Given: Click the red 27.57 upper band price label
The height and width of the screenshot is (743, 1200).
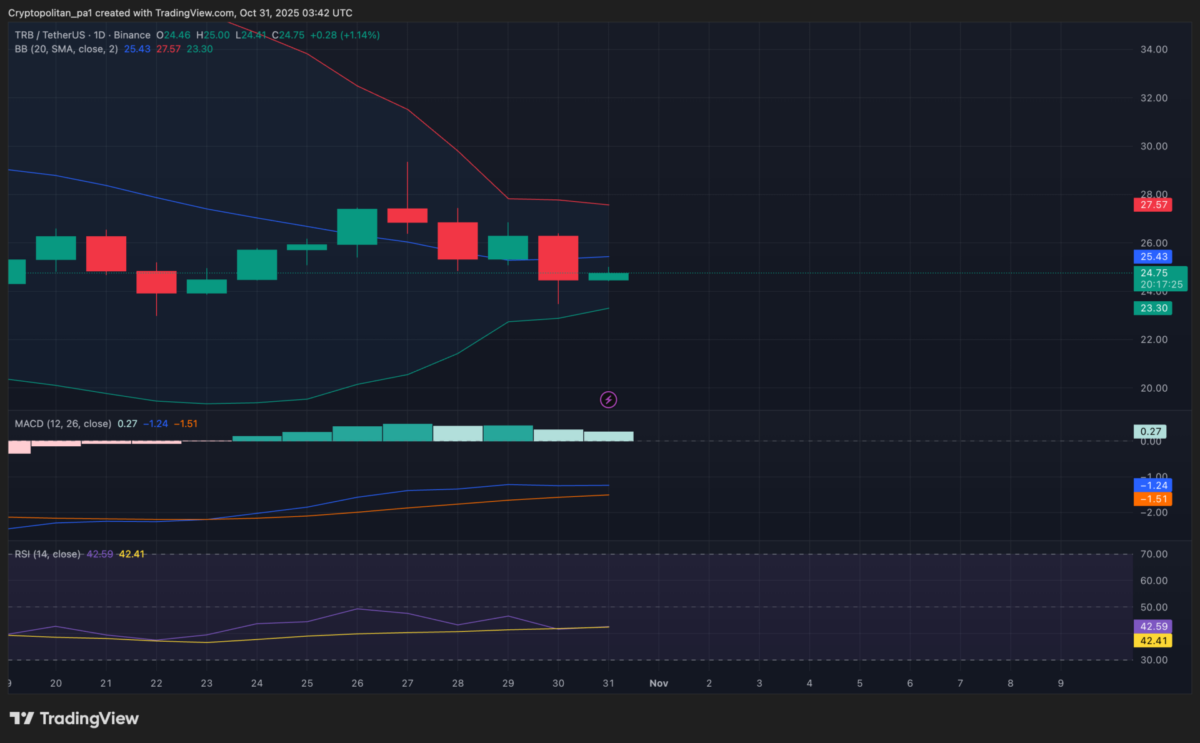Looking at the screenshot, I should coord(1152,205).
